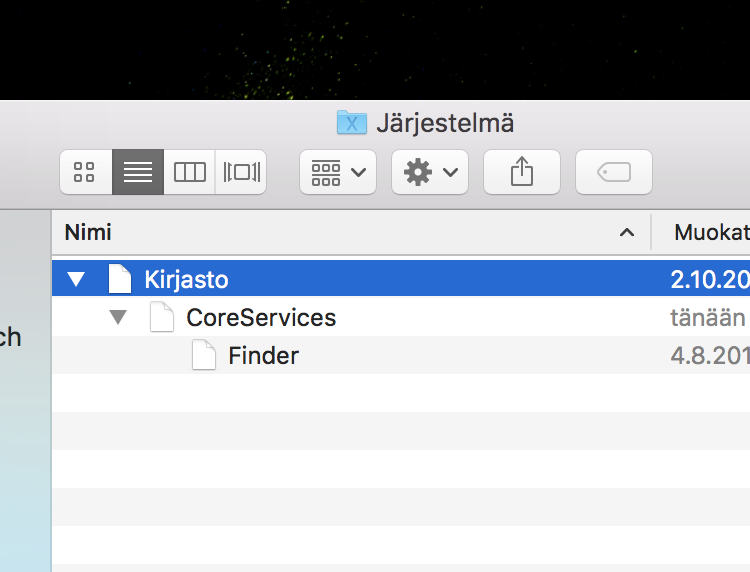
Task: Select the Finder item
Action: 401,355
